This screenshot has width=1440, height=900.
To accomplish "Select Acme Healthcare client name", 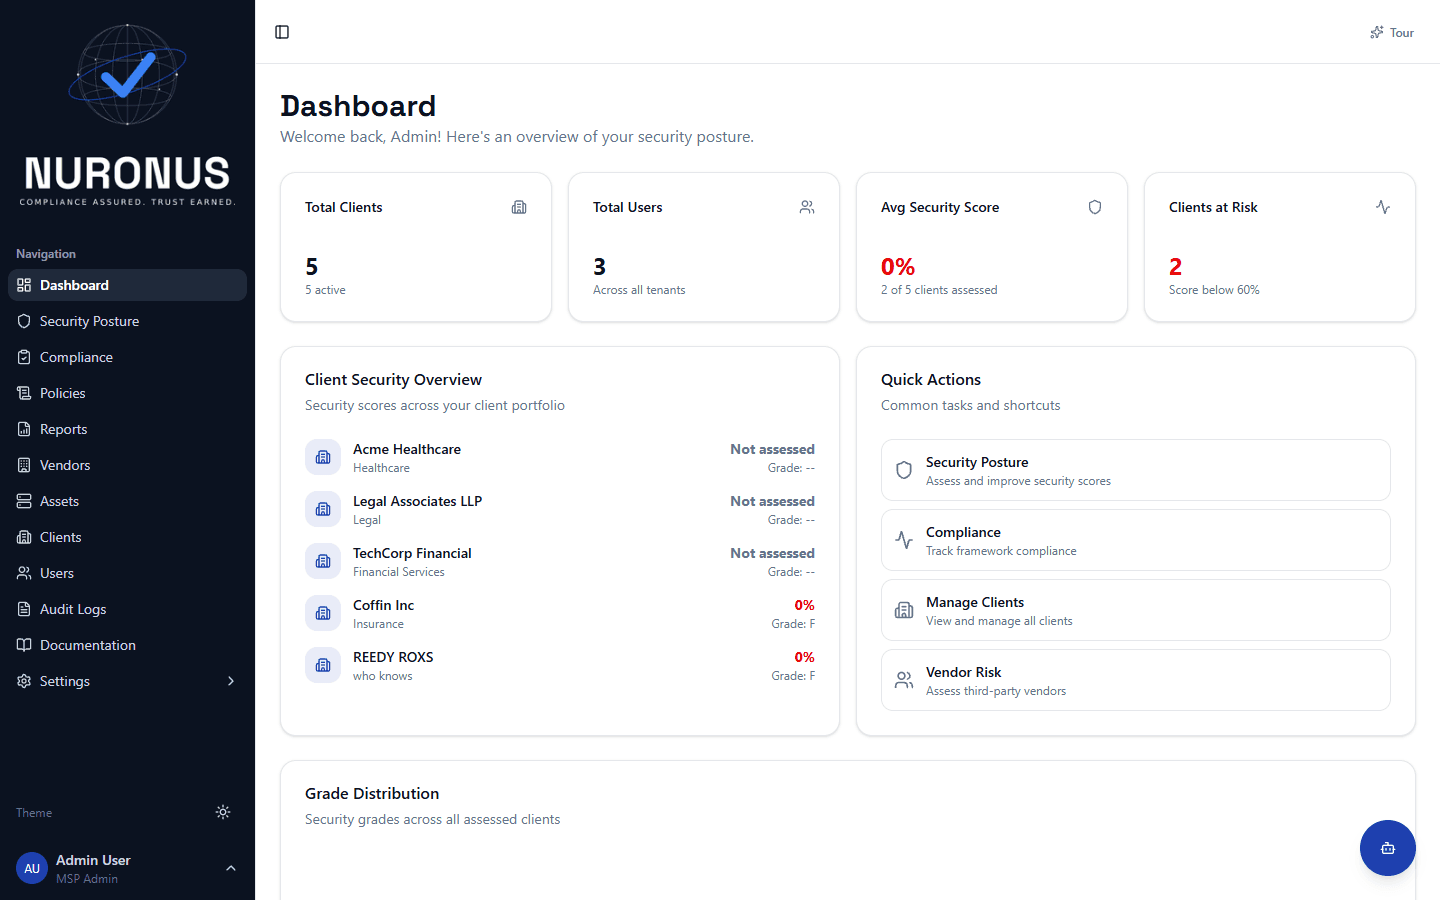I will [x=407, y=449].
